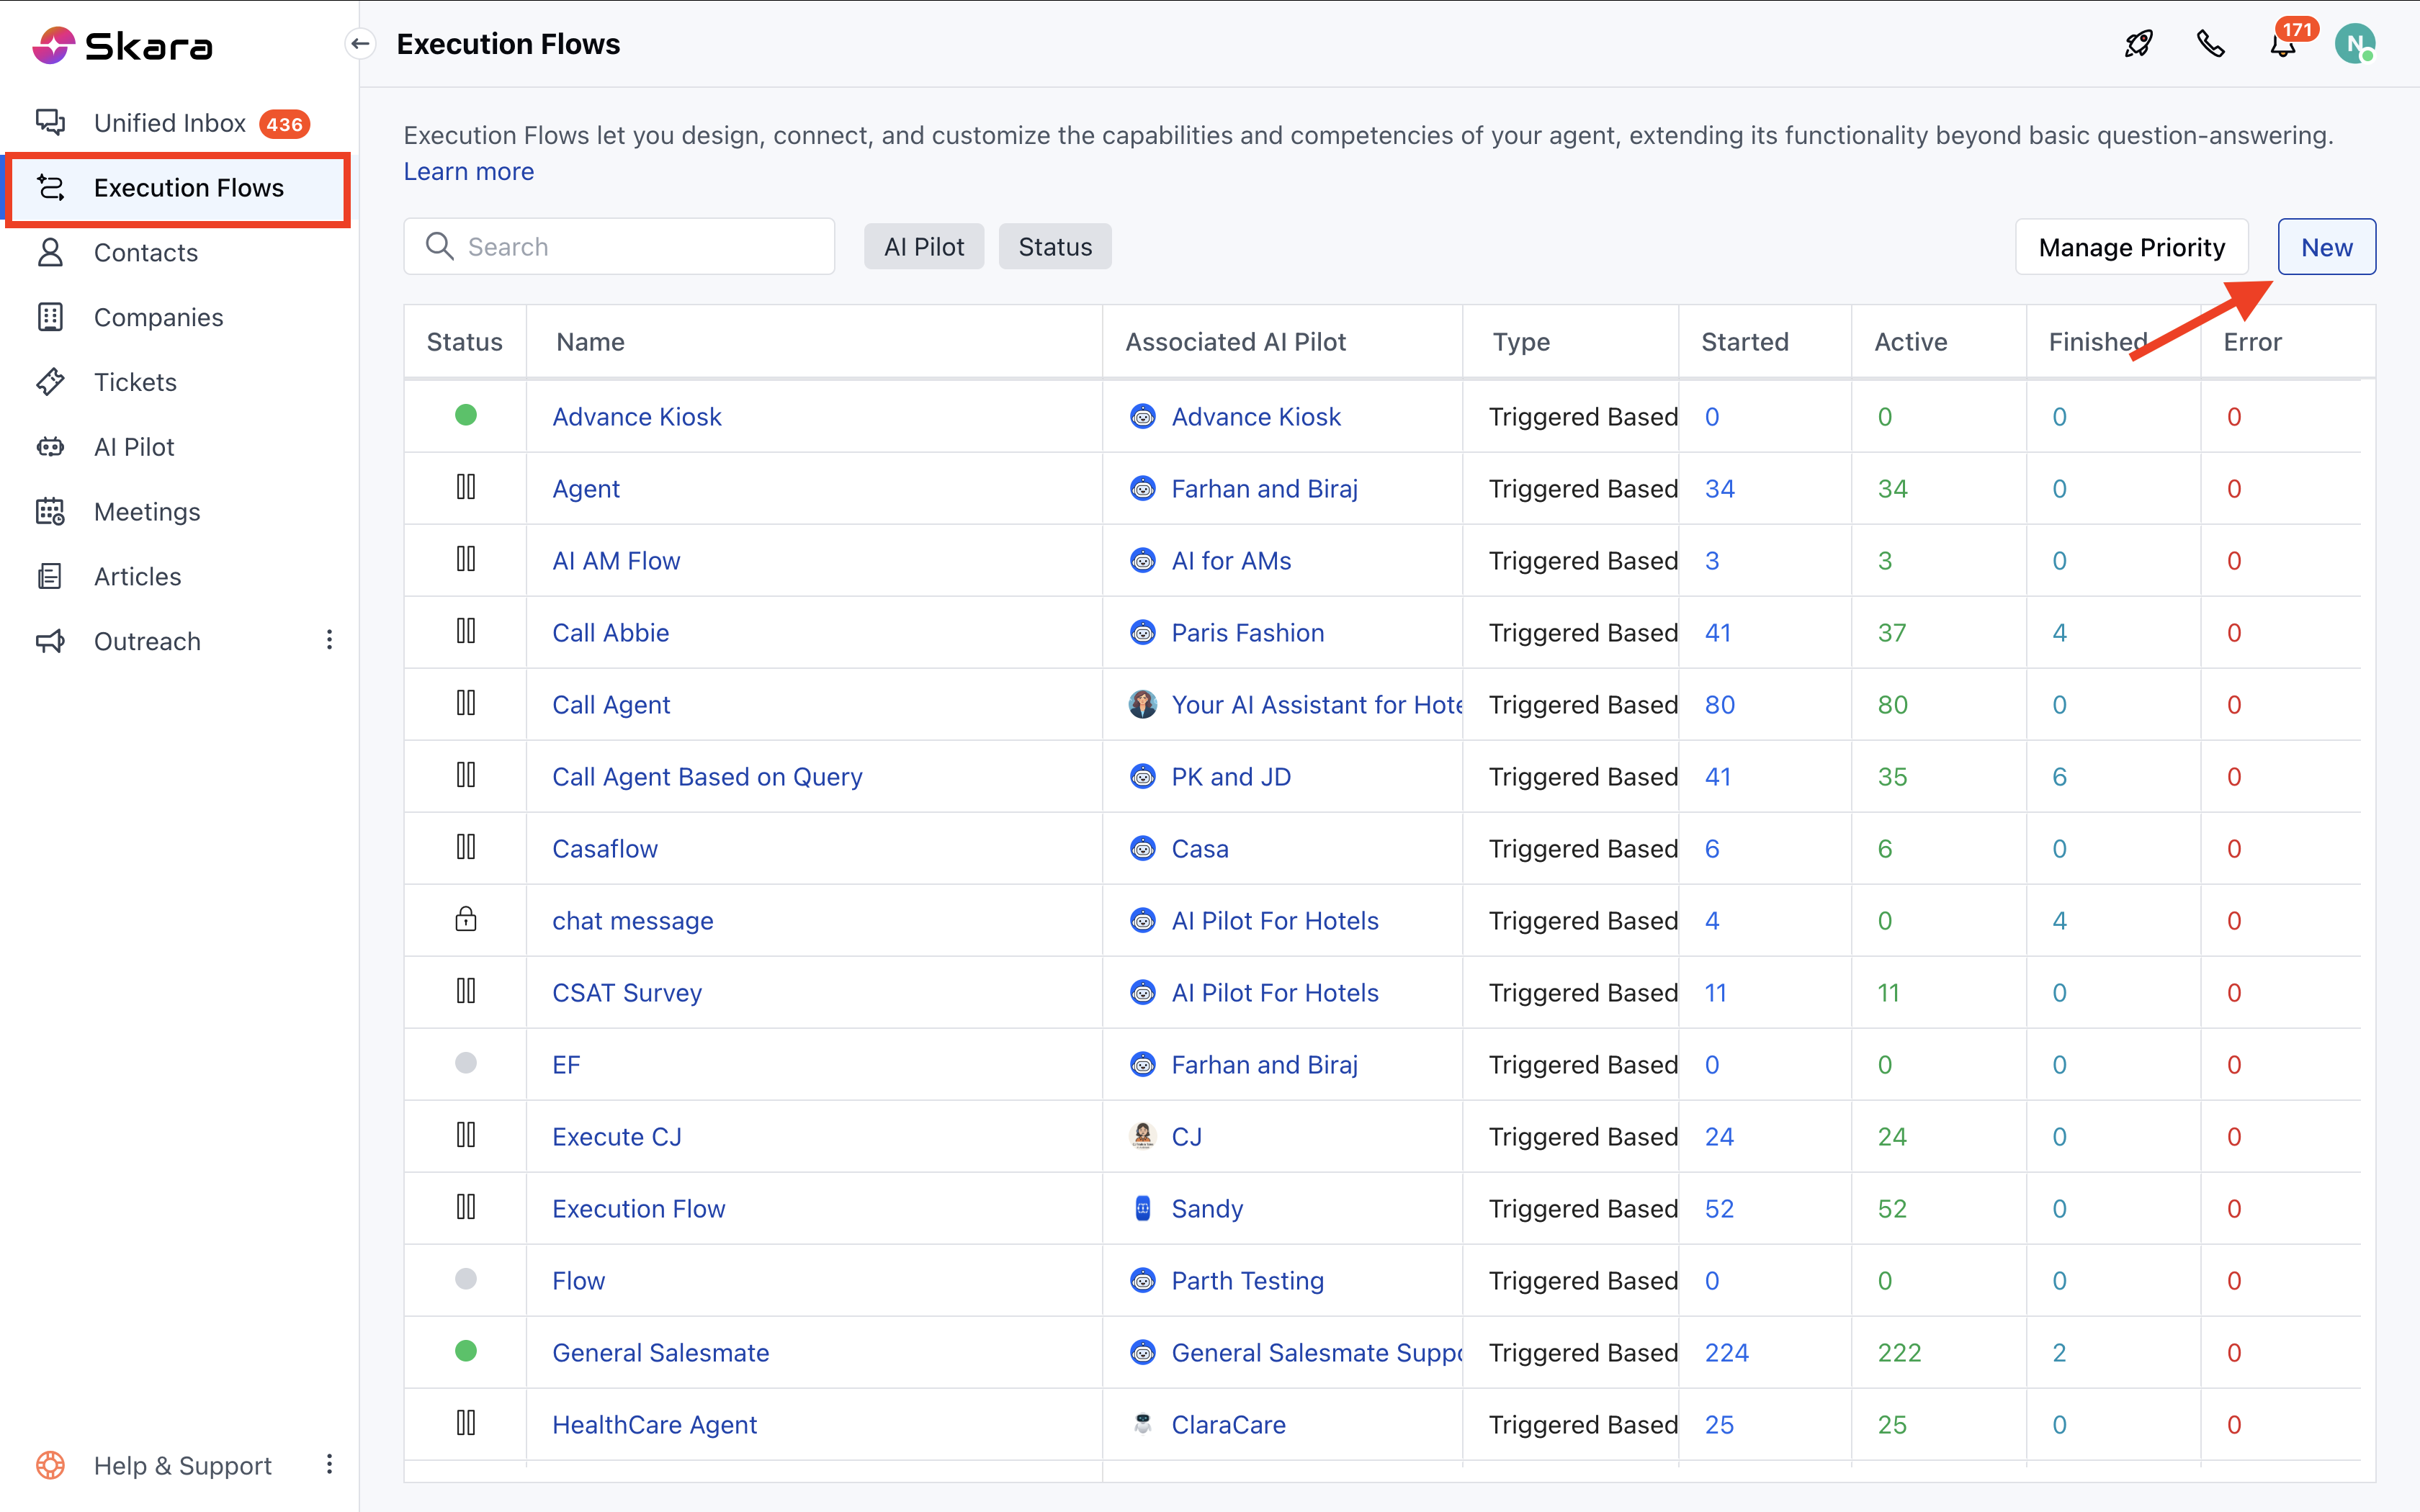Collapse sidebar using back arrow button
Screen dimensions: 2420x1512
(x=360, y=44)
